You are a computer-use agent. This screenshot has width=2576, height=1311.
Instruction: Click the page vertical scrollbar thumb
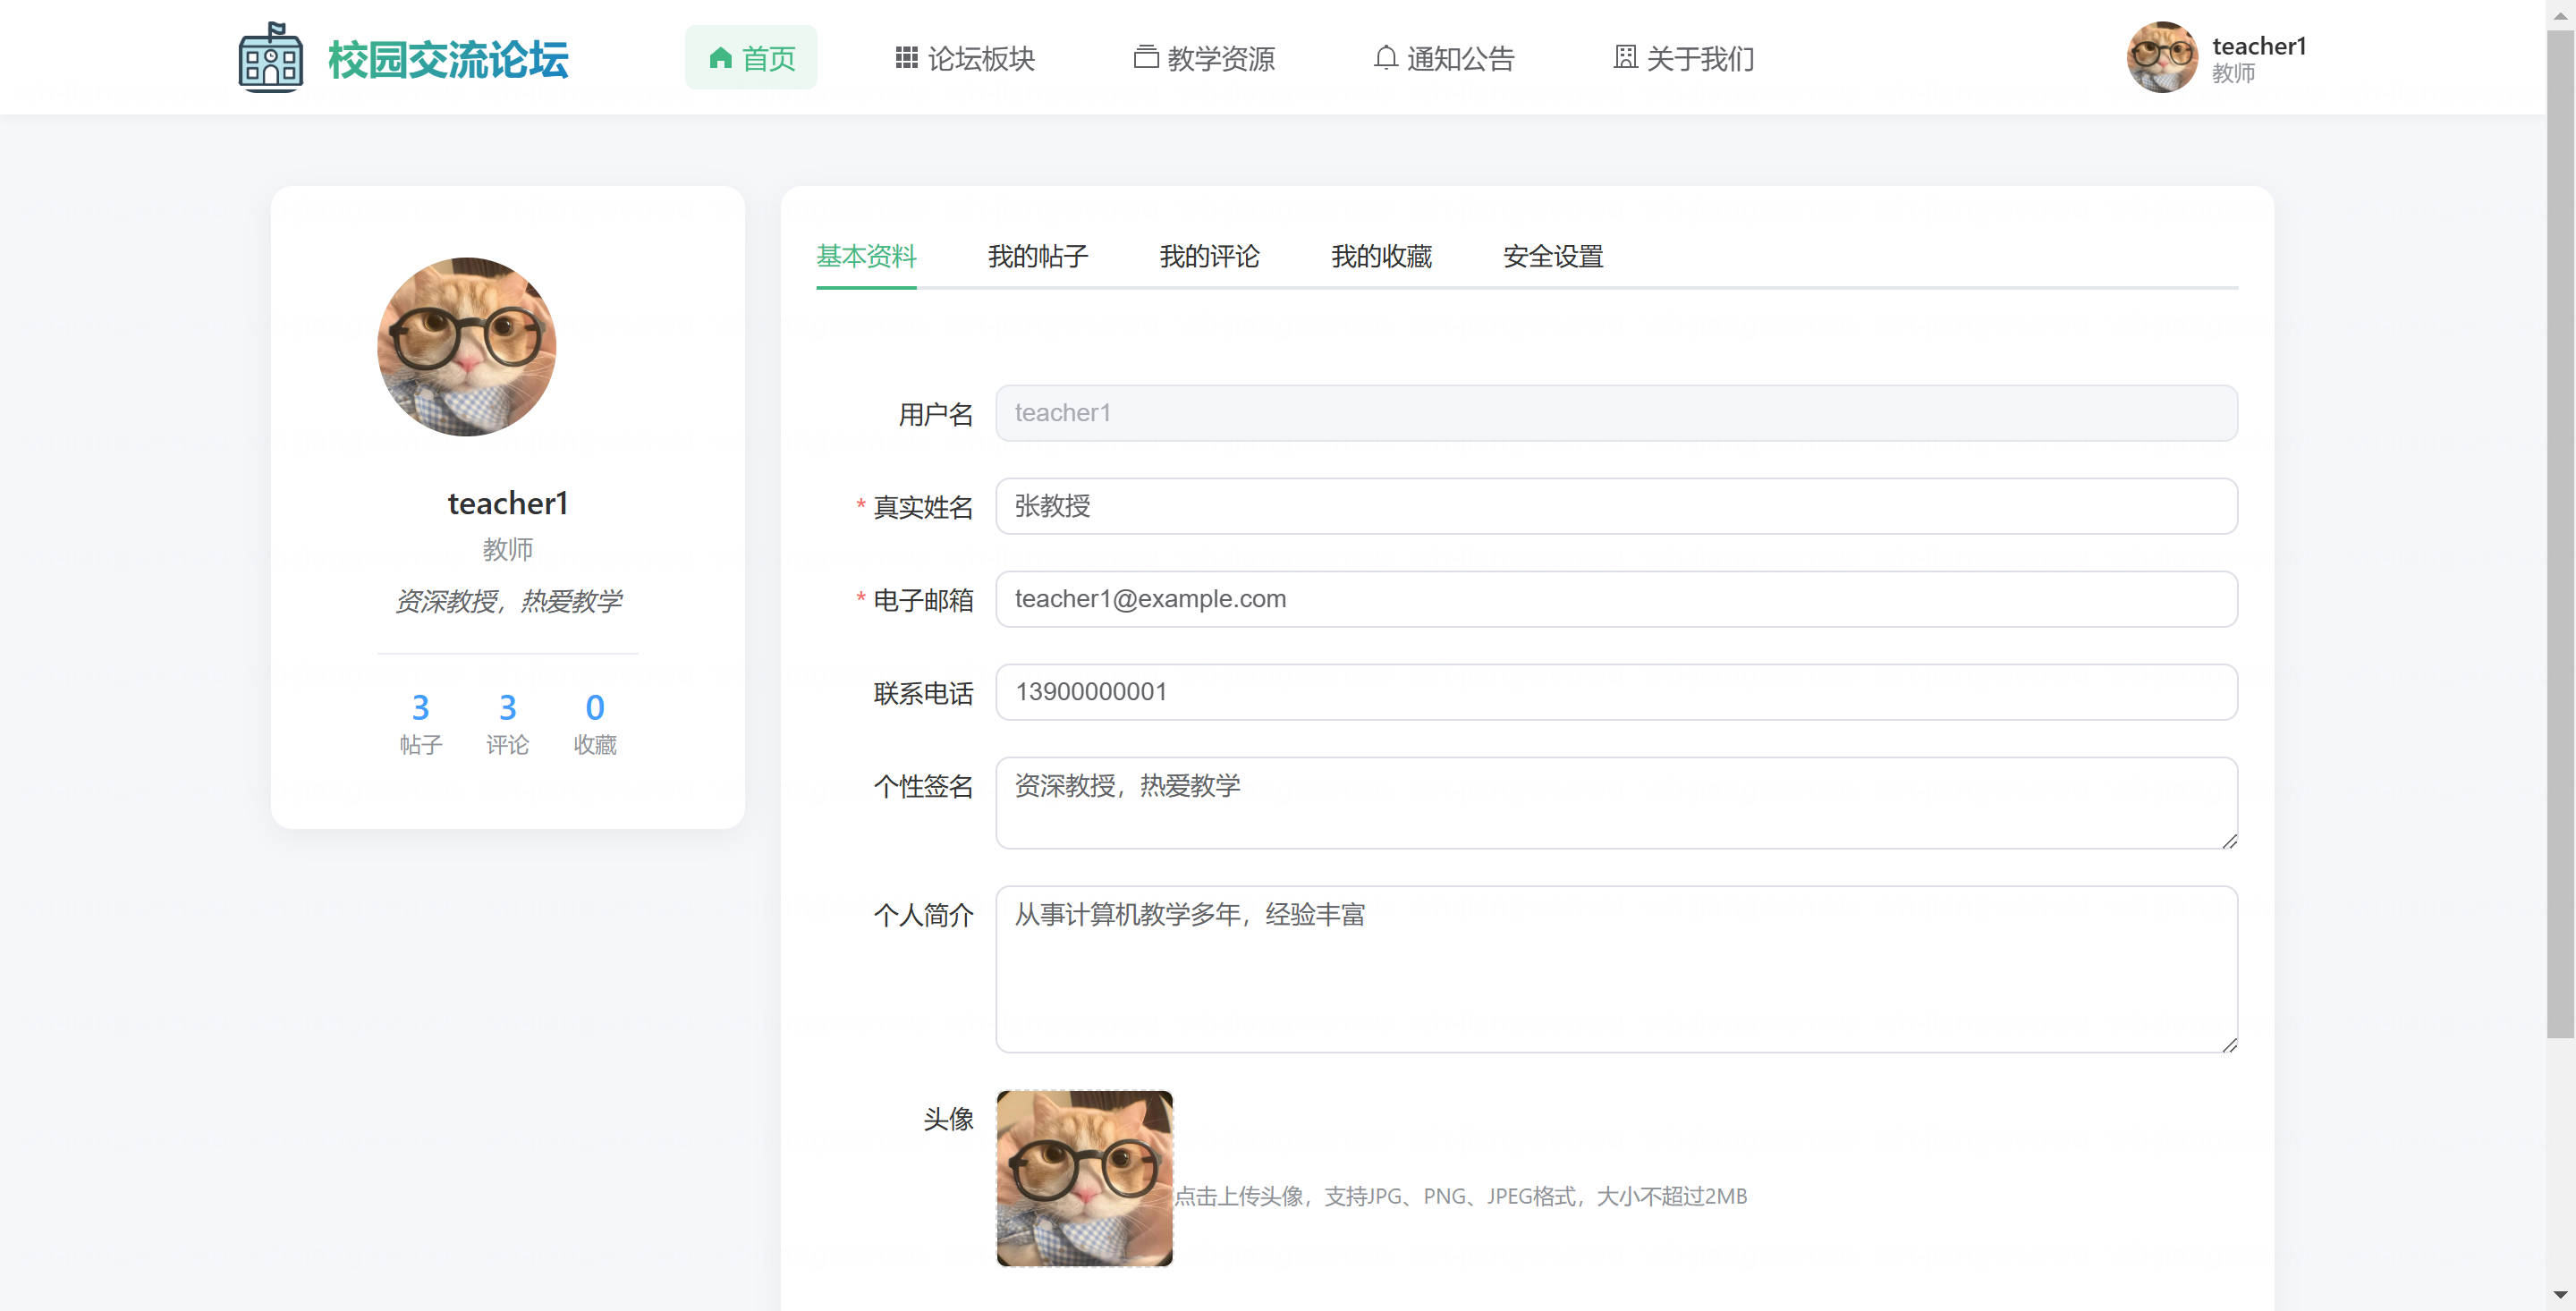2560,534
